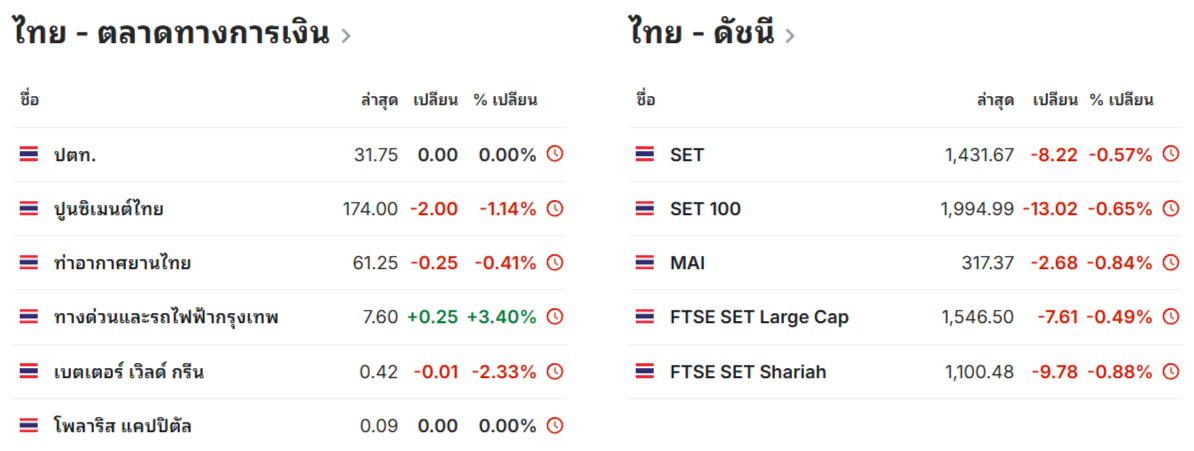This screenshot has height=451, width=1194.
Task: Click the Thai flag icon beside SET 100
Action: point(644,209)
